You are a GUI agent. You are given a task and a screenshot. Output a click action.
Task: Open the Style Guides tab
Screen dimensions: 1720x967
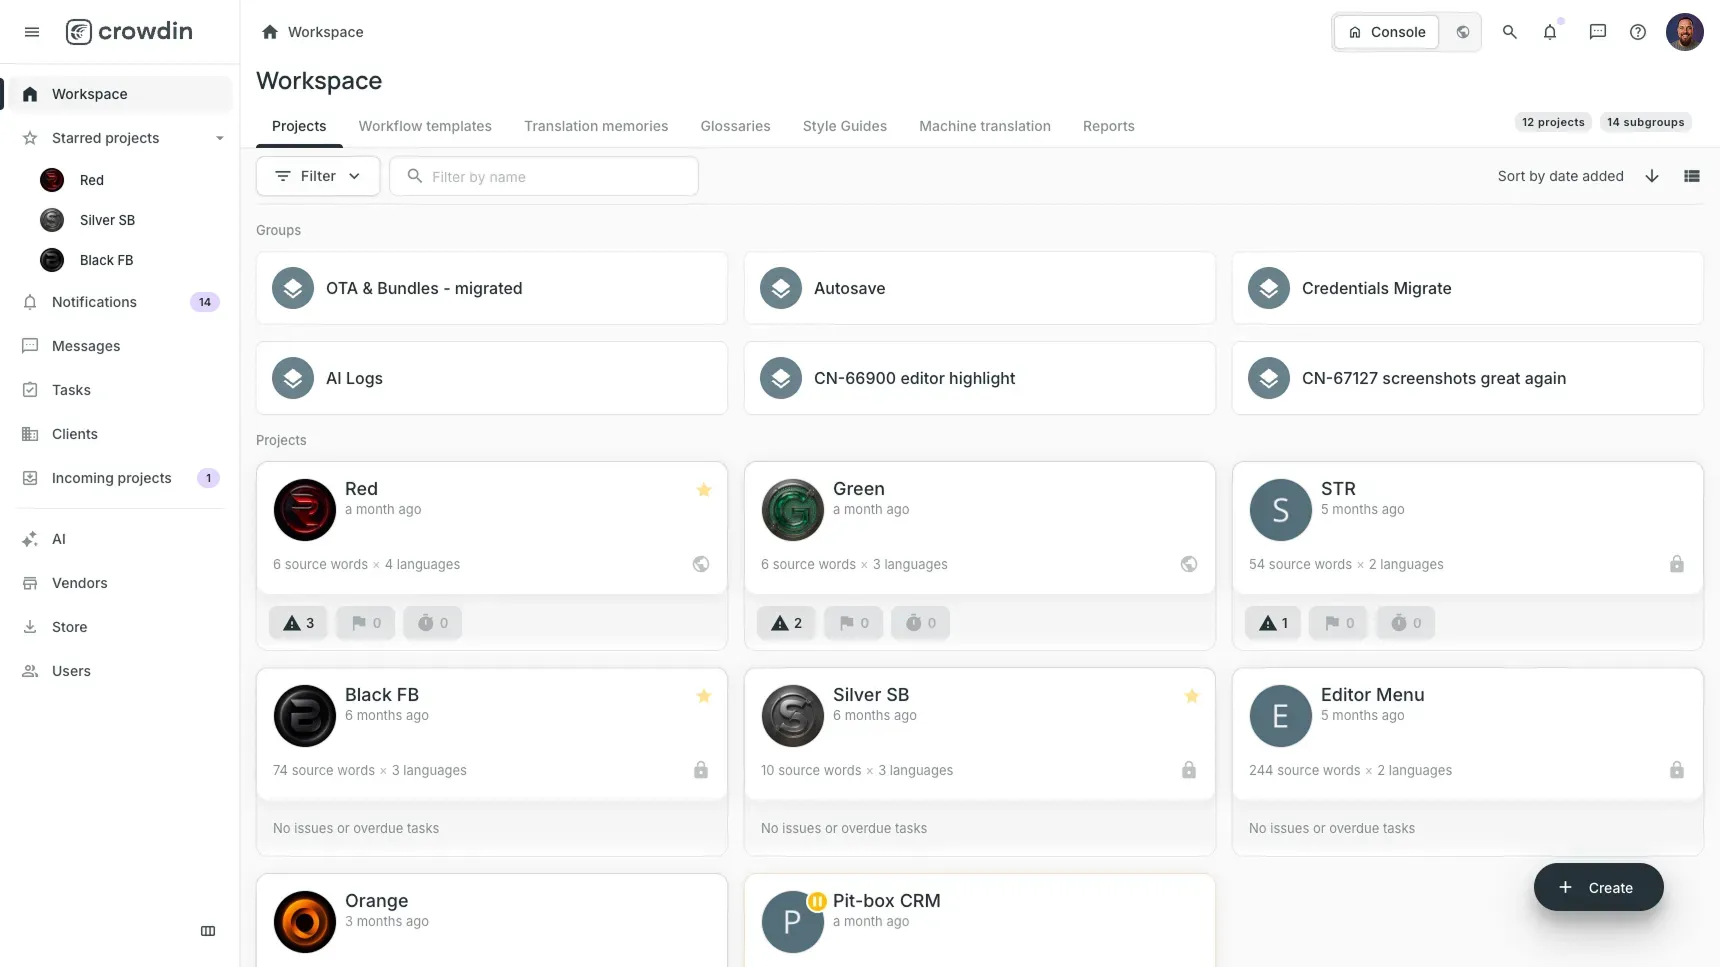(x=845, y=126)
